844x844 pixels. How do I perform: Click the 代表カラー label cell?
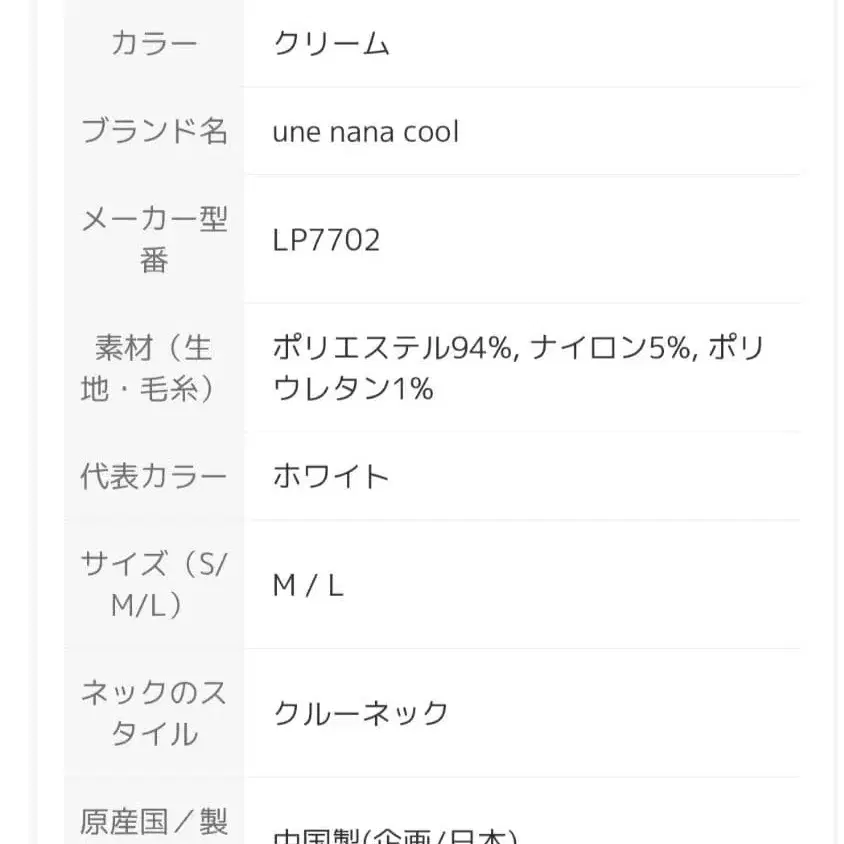[x=154, y=476]
